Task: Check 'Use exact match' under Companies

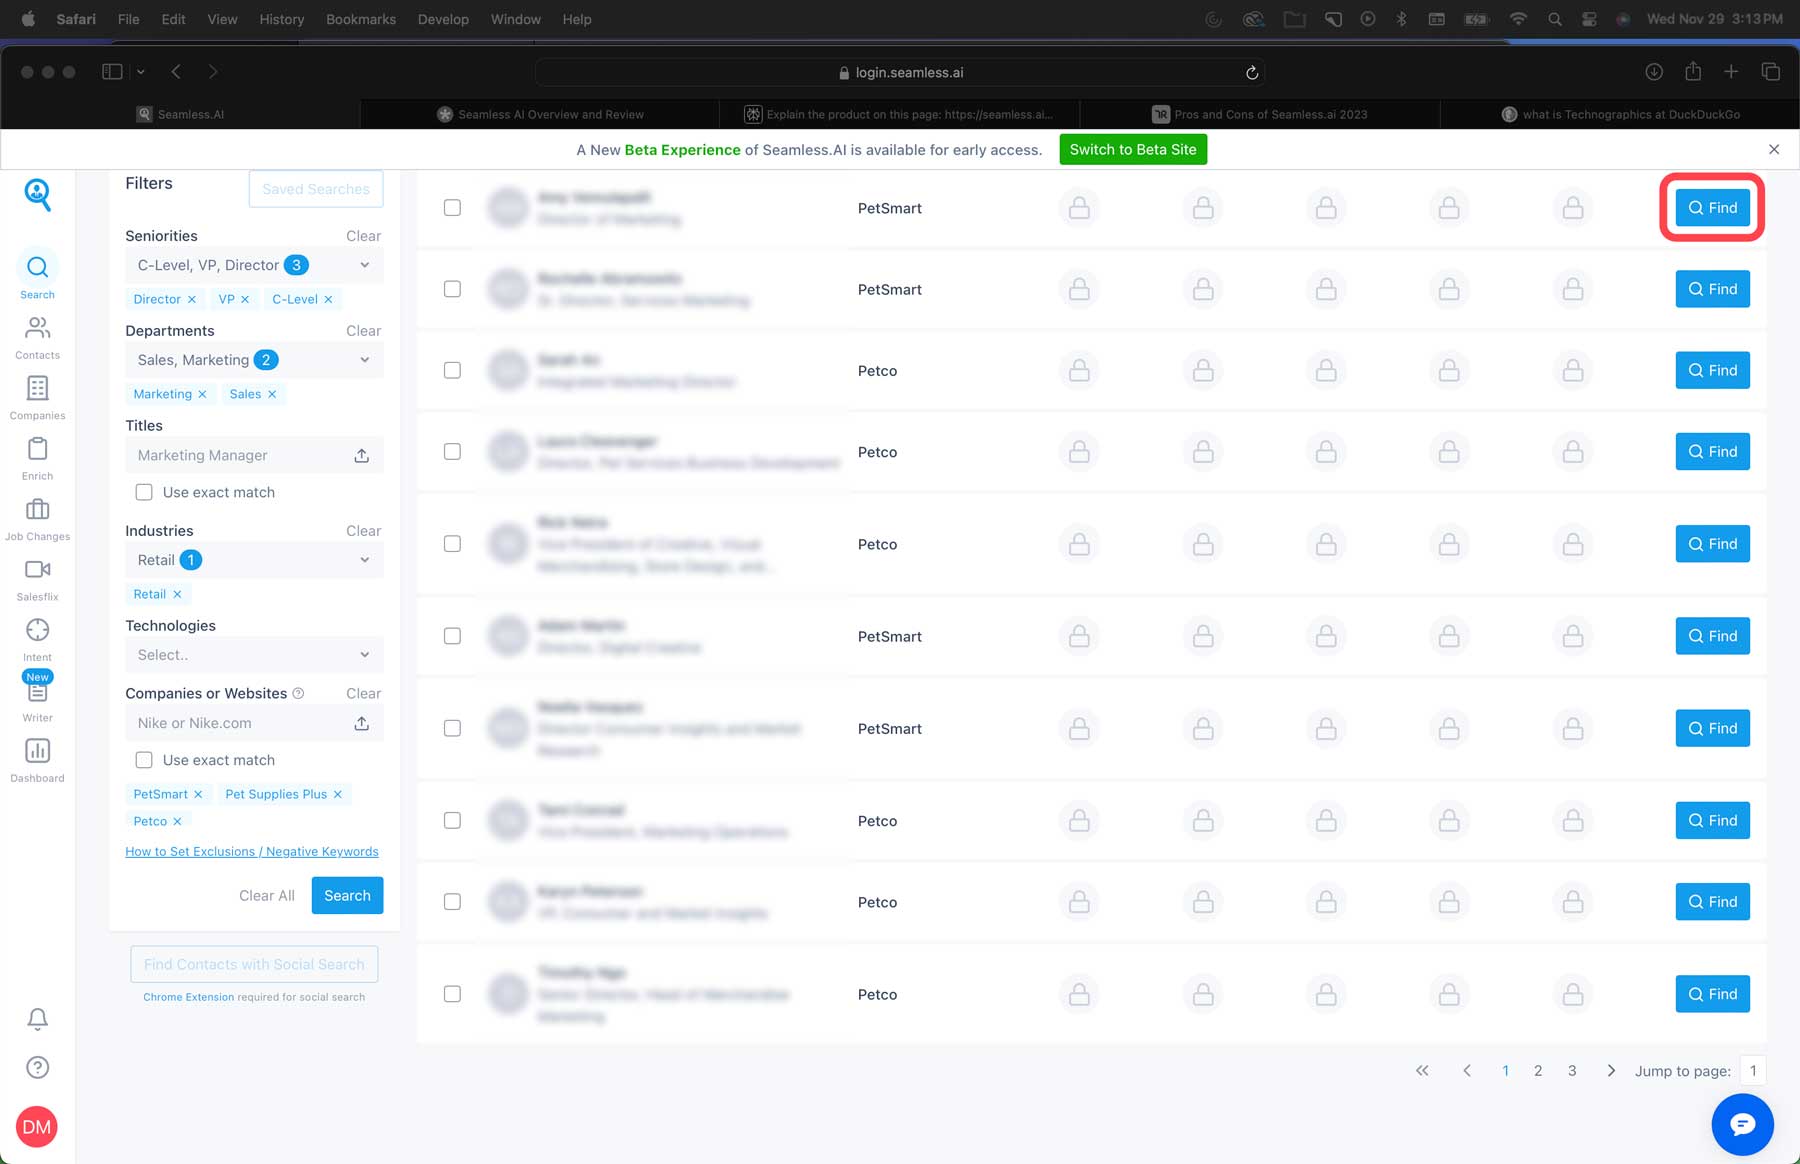Action: (144, 760)
